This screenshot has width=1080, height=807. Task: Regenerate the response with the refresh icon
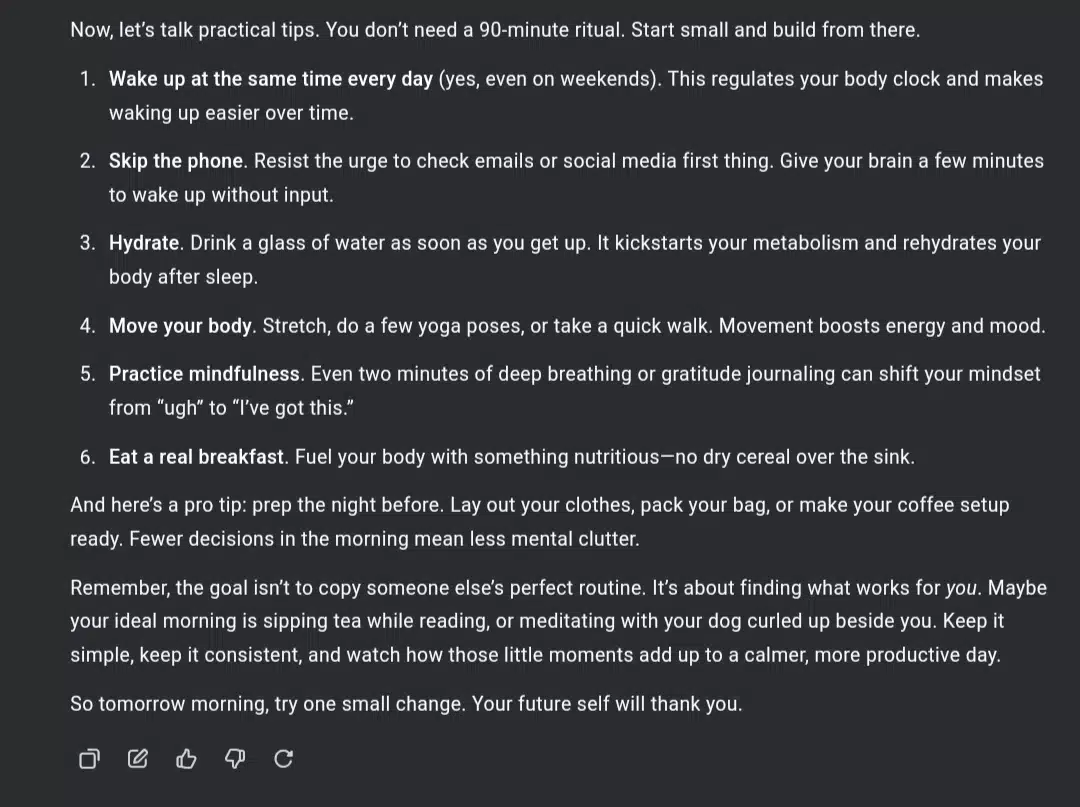pos(284,759)
